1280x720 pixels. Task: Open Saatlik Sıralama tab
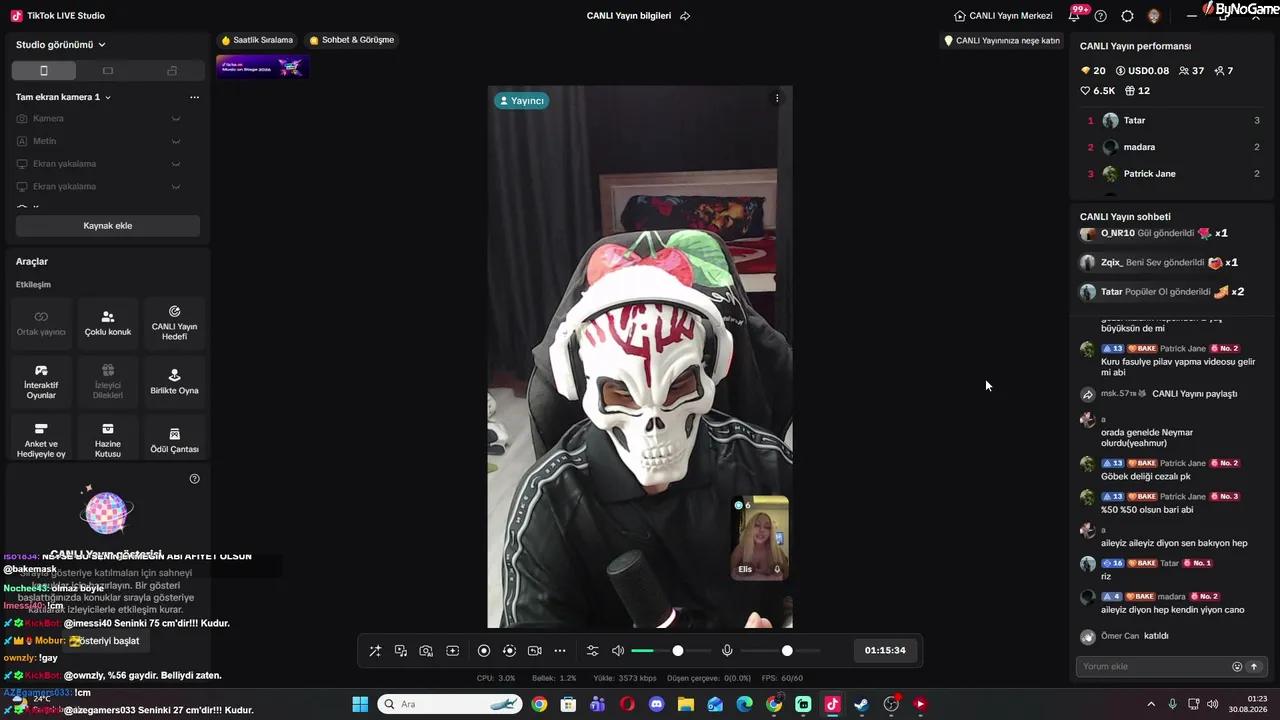[257, 40]
